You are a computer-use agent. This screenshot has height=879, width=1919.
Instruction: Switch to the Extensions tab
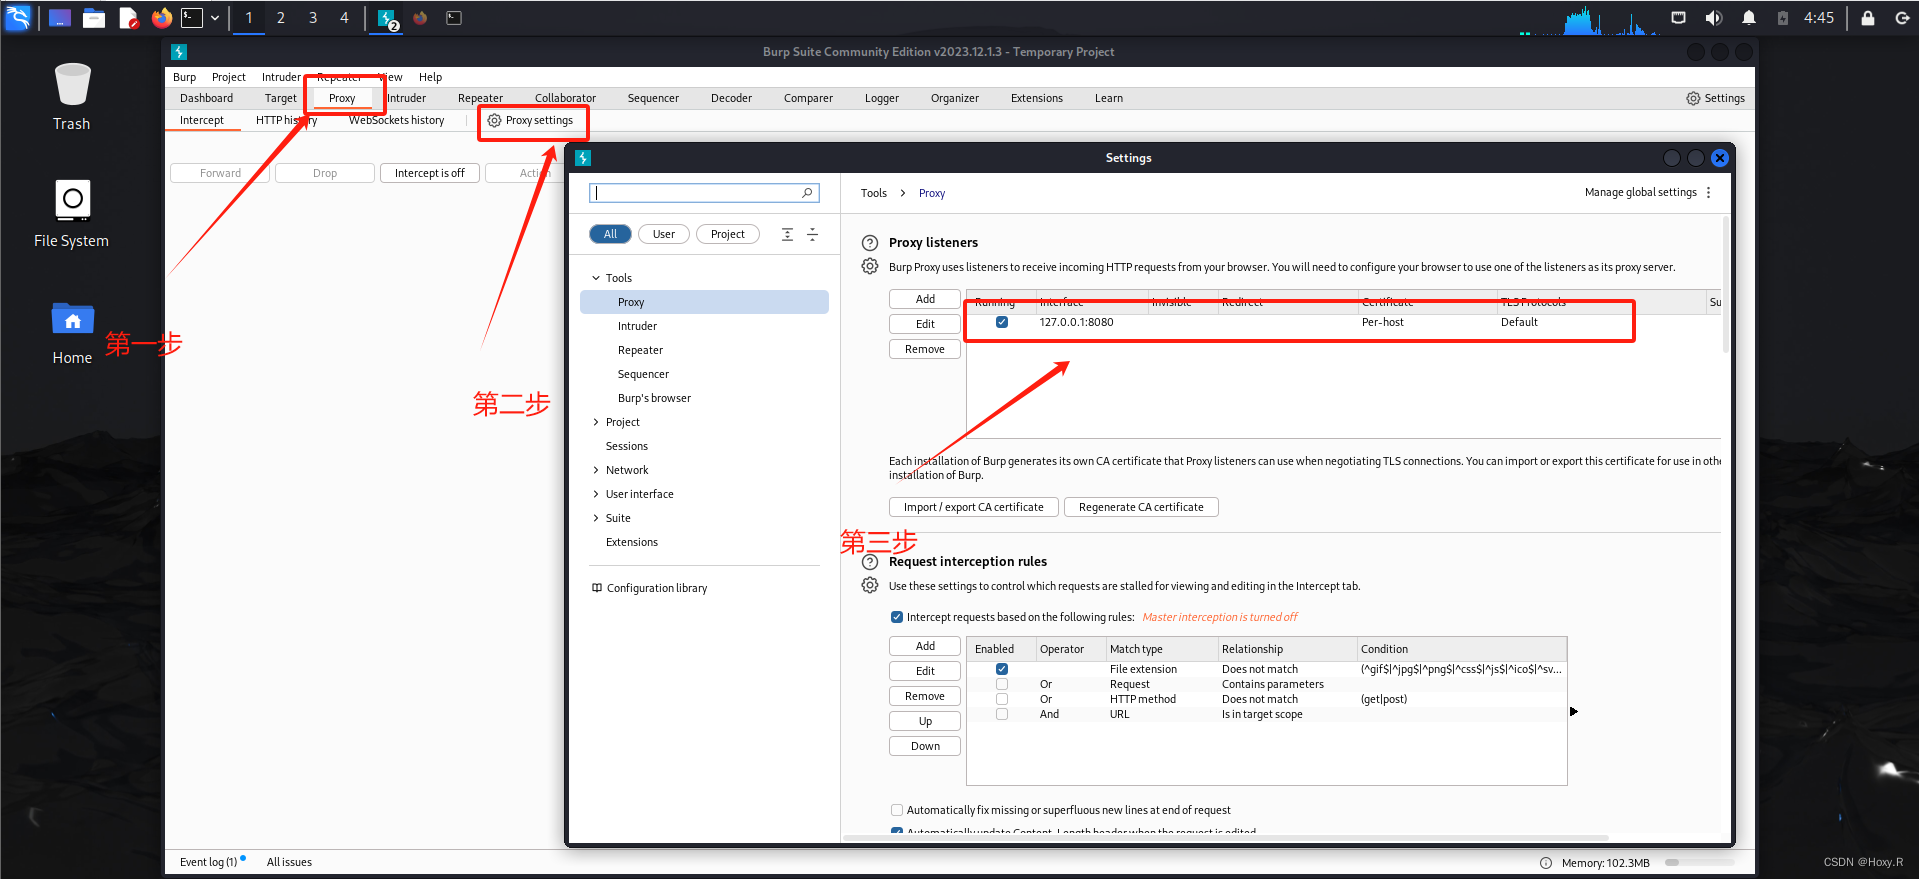[1037, 98]
